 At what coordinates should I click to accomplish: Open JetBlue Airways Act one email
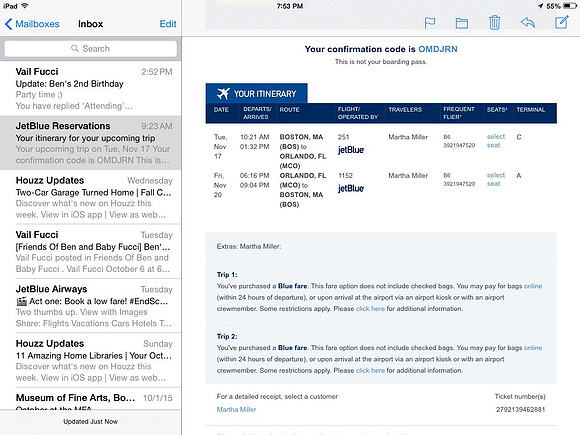91,306
